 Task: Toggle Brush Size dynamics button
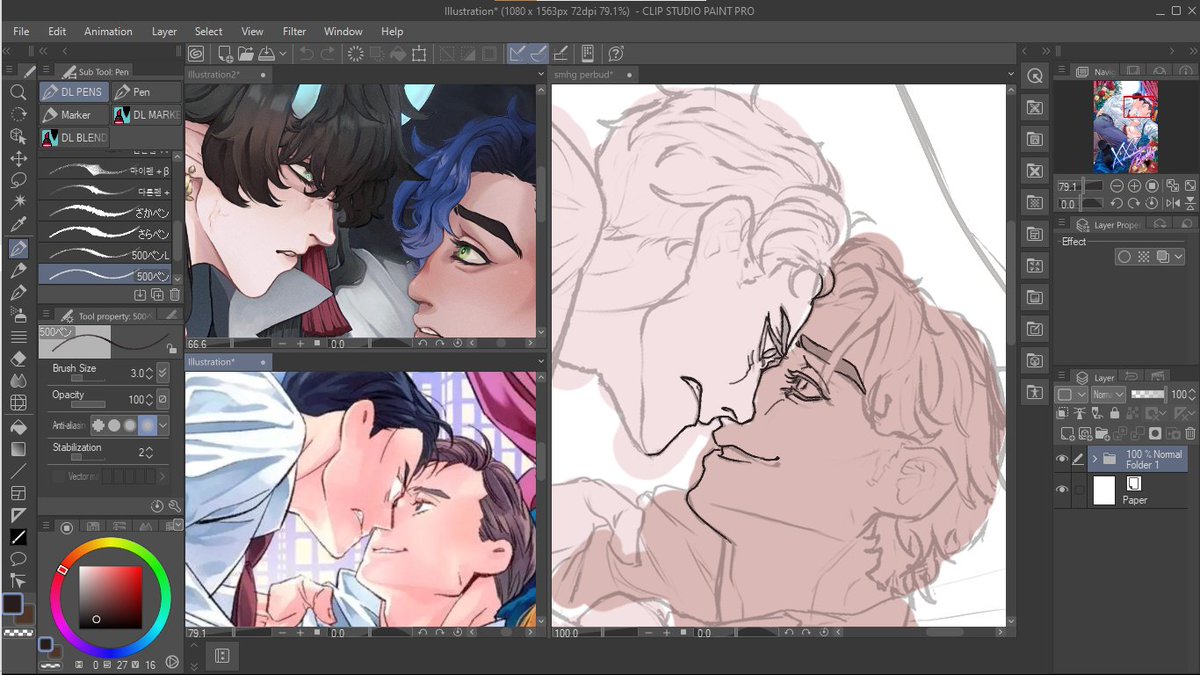click(x=163, y=373)
